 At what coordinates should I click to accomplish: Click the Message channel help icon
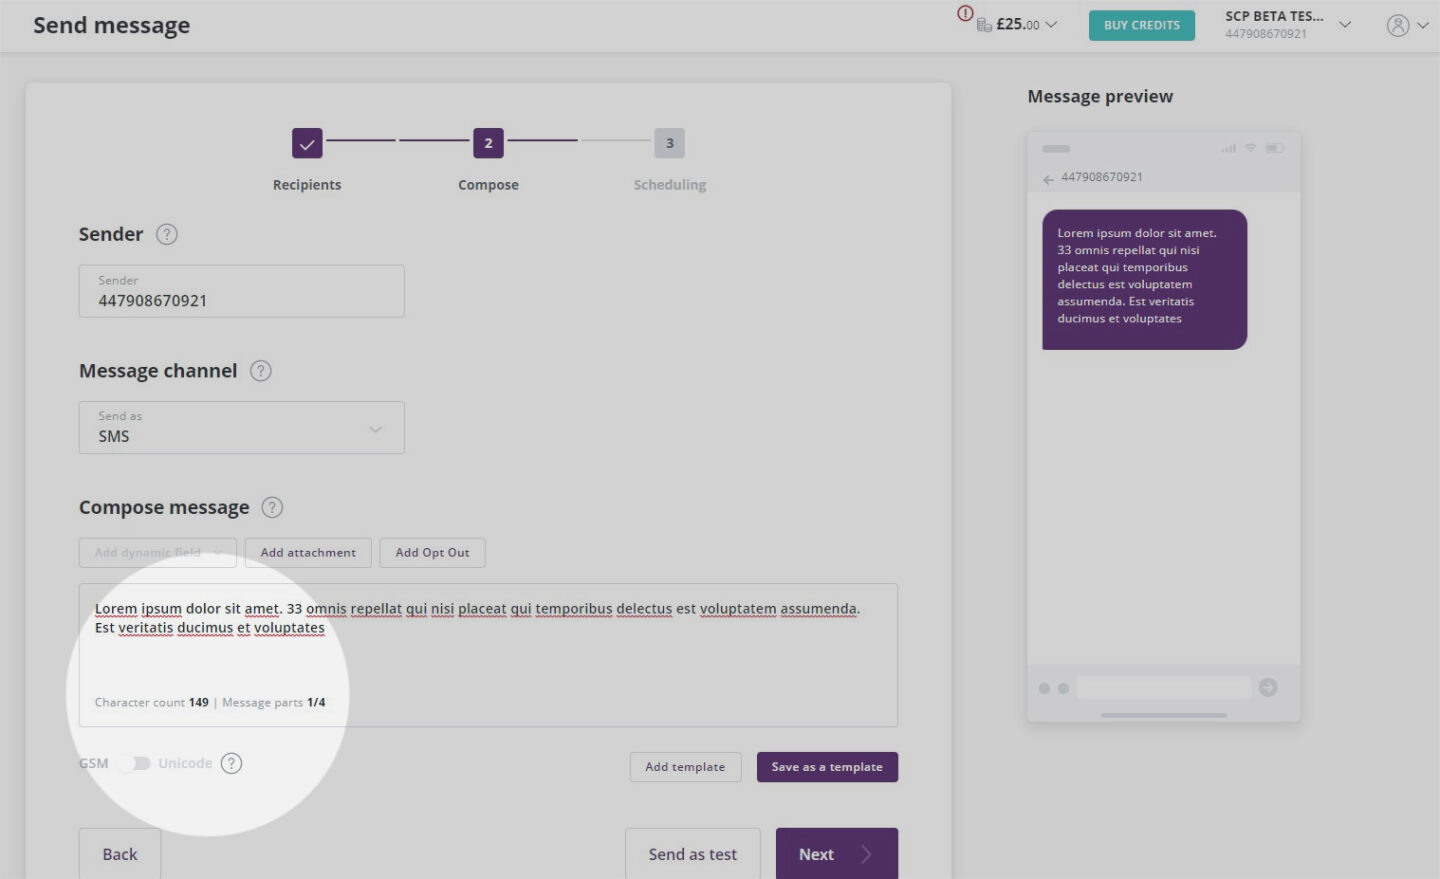260,370
